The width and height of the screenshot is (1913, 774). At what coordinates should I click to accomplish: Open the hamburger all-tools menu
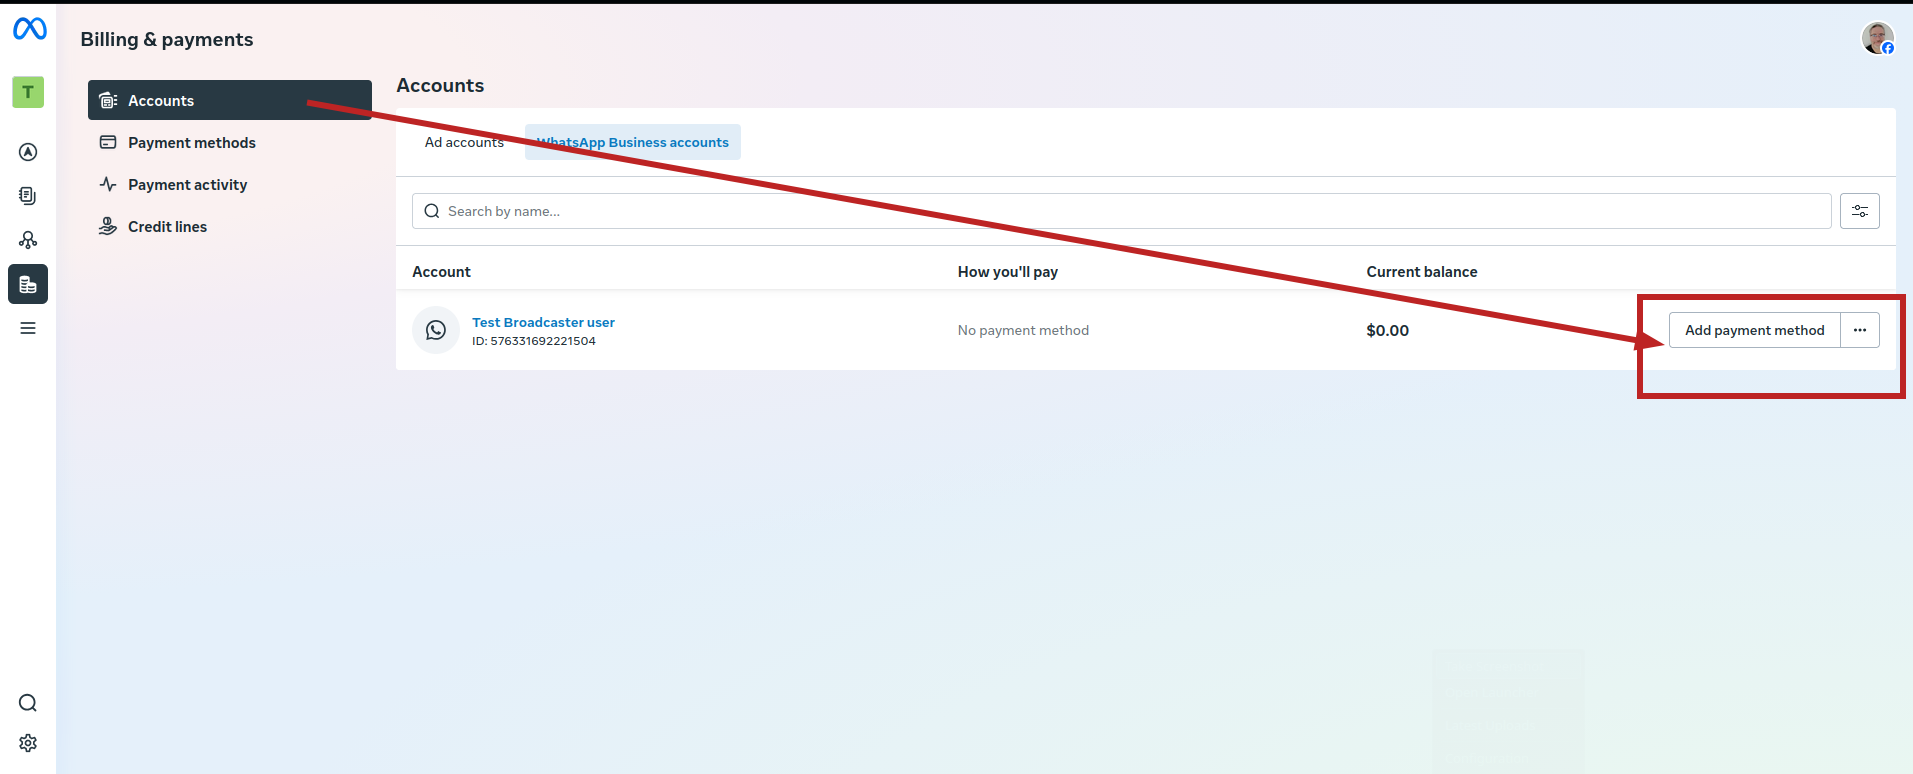(28, 328)
